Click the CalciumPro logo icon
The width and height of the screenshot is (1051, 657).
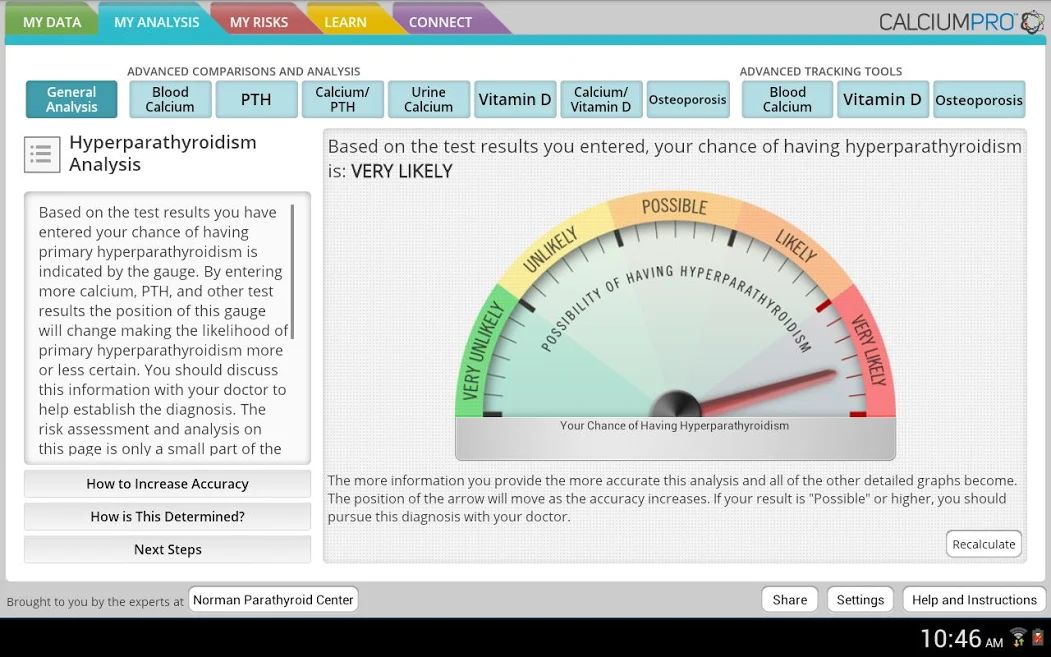1032,22
